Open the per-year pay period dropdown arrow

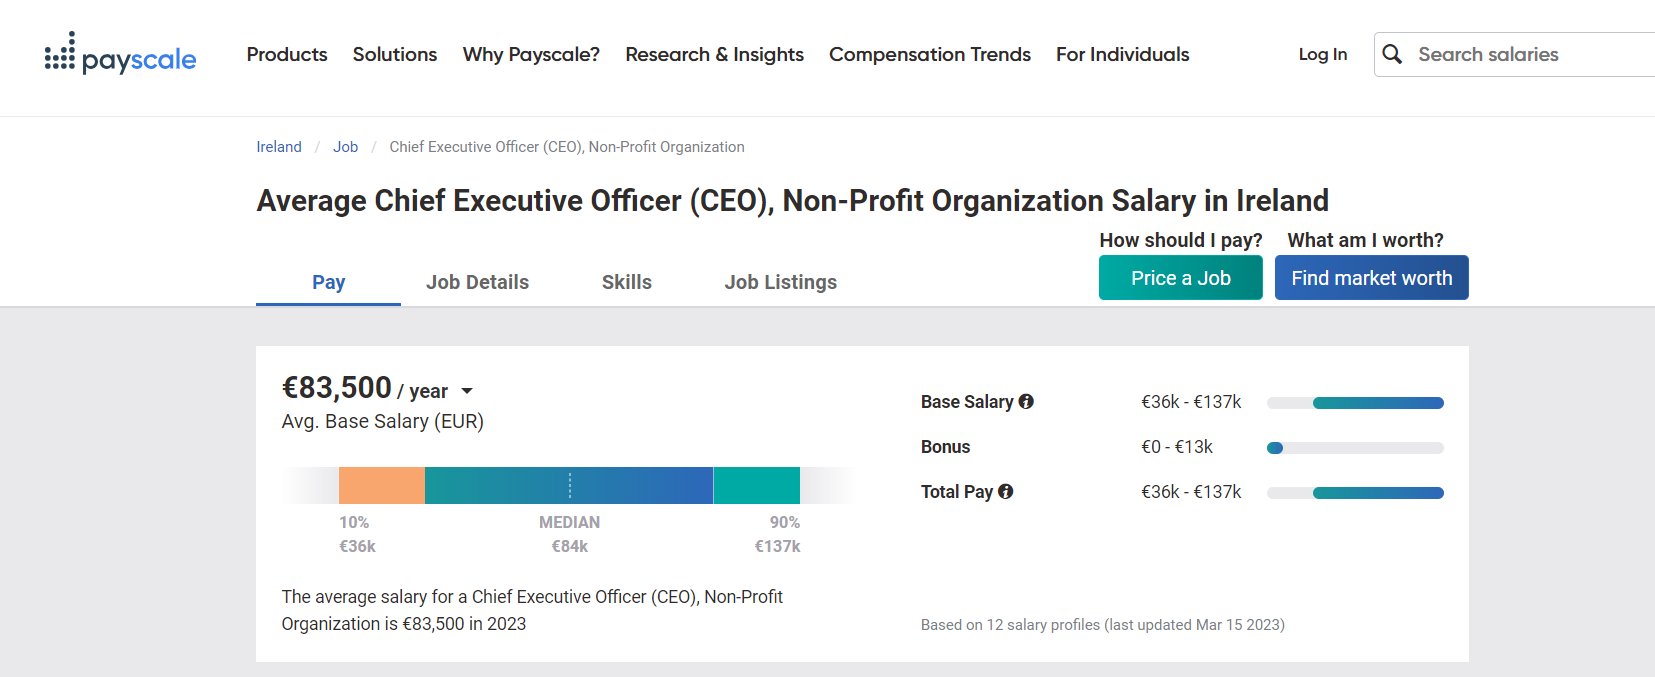pos(466,391)
